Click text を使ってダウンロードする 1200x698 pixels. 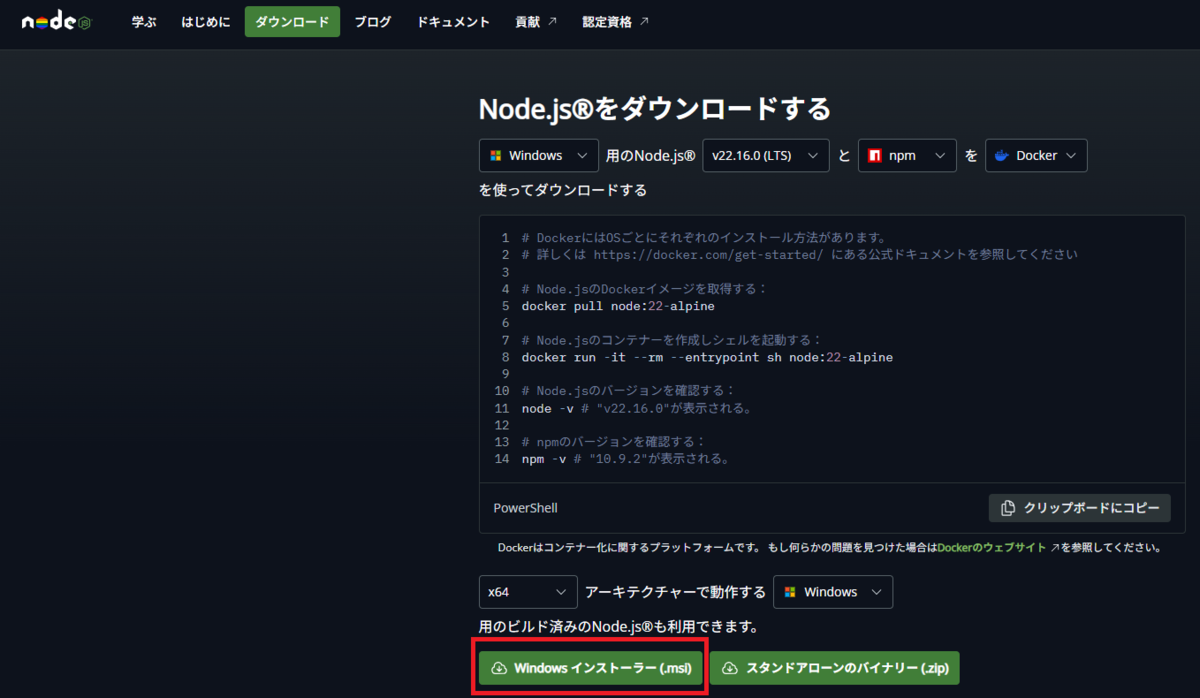coord(563,190)
